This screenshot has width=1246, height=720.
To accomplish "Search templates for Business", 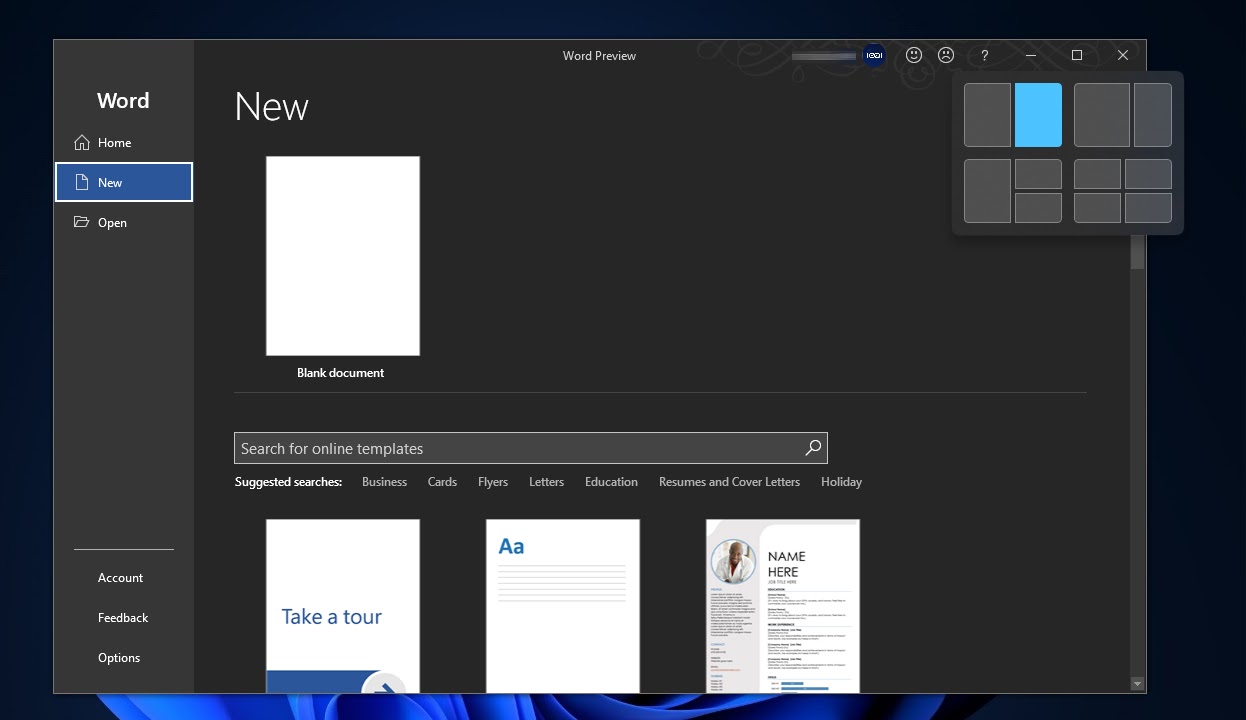I will pos(384,482).
